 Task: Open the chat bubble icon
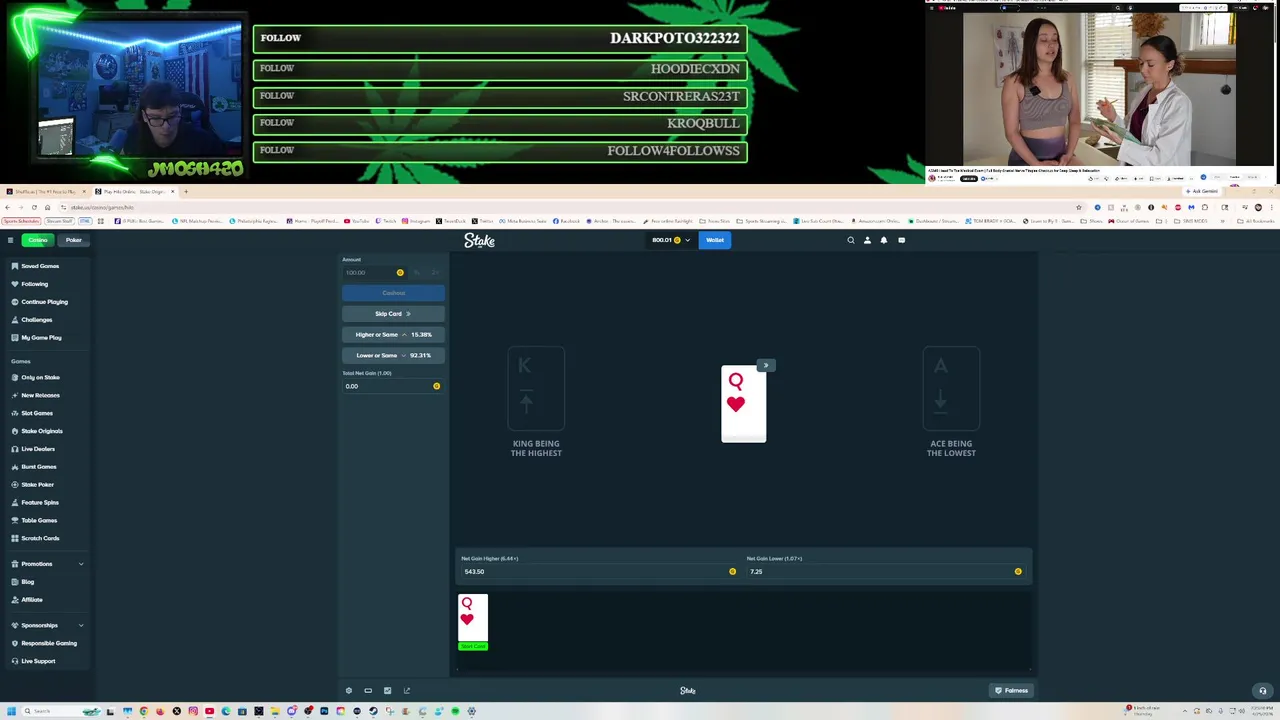click(x=901, y=240)
